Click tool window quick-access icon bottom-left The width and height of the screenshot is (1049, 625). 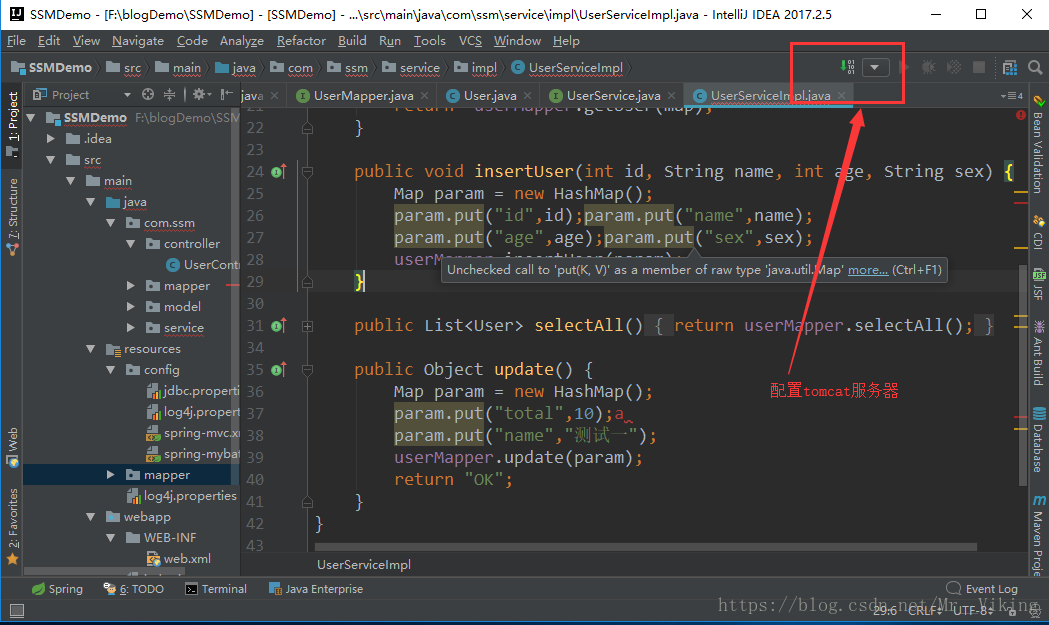[x=17, y=610]
